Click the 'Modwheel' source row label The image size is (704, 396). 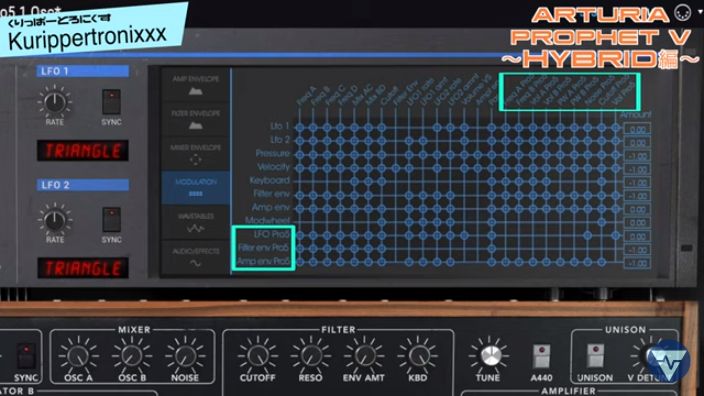[x=268, y=220]
